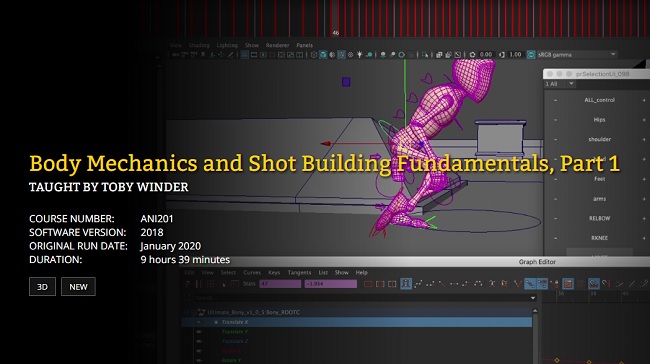Click the exposure reset icon beside 0.00

(x=472, y=55)
